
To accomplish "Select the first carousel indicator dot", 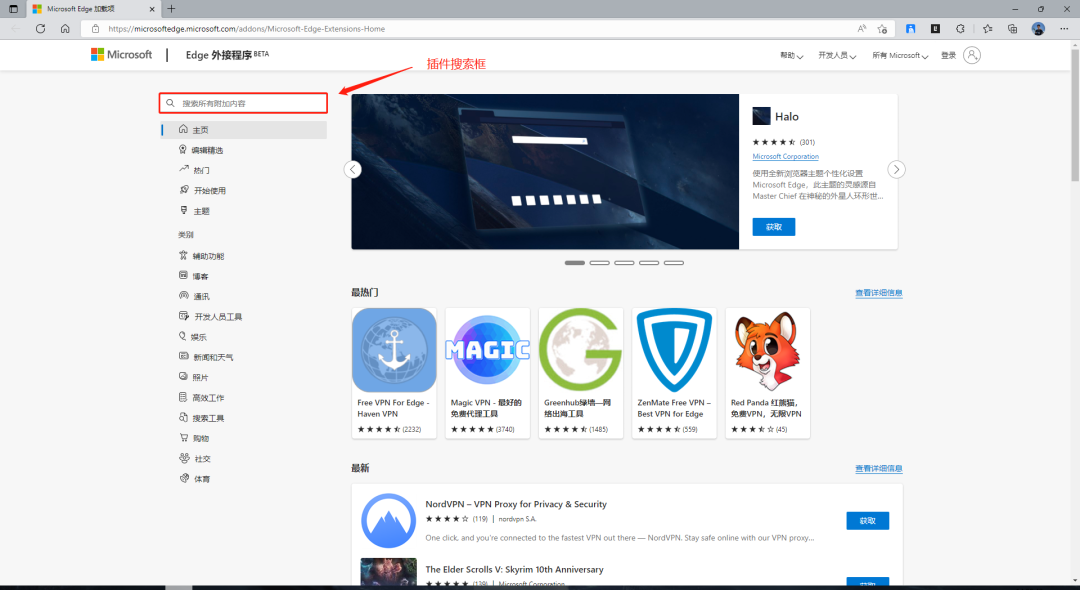I will click(574, 263).
